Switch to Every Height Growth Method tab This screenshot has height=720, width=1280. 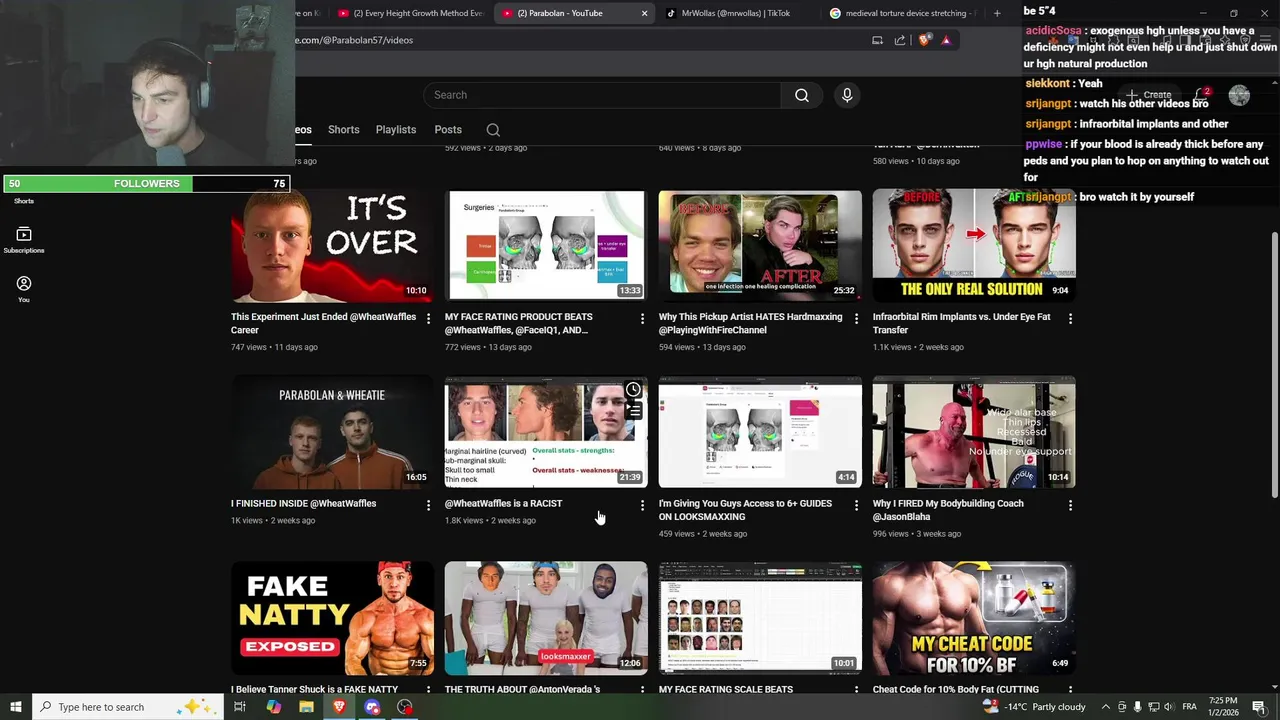click(x=410, y=13)
